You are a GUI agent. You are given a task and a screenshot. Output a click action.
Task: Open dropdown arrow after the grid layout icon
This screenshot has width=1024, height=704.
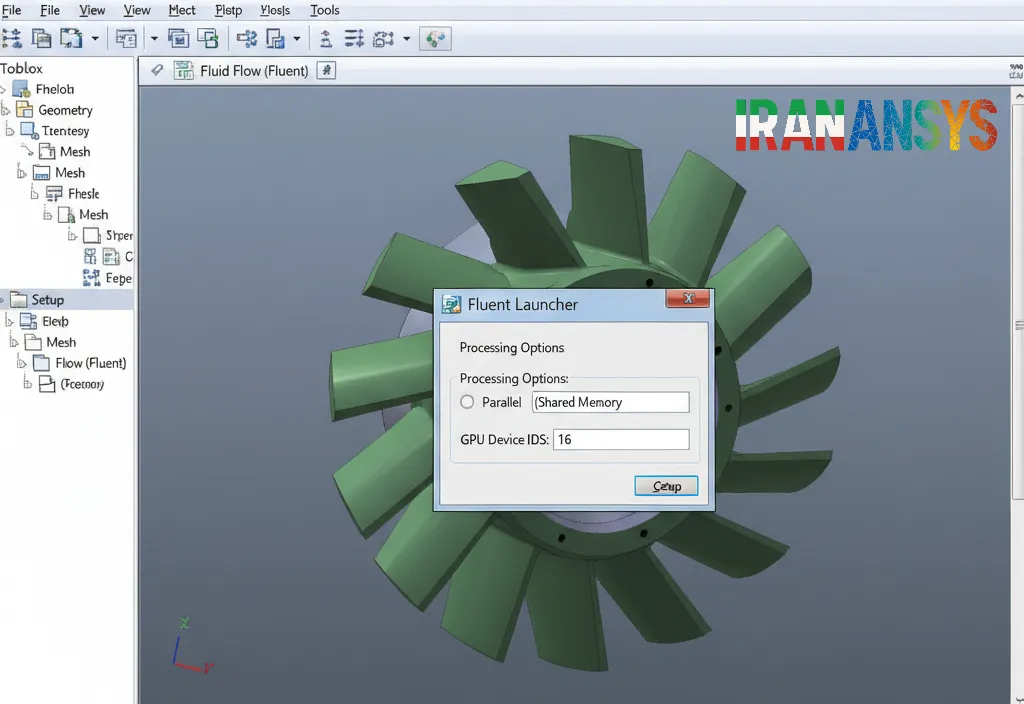tap(154, 39)
